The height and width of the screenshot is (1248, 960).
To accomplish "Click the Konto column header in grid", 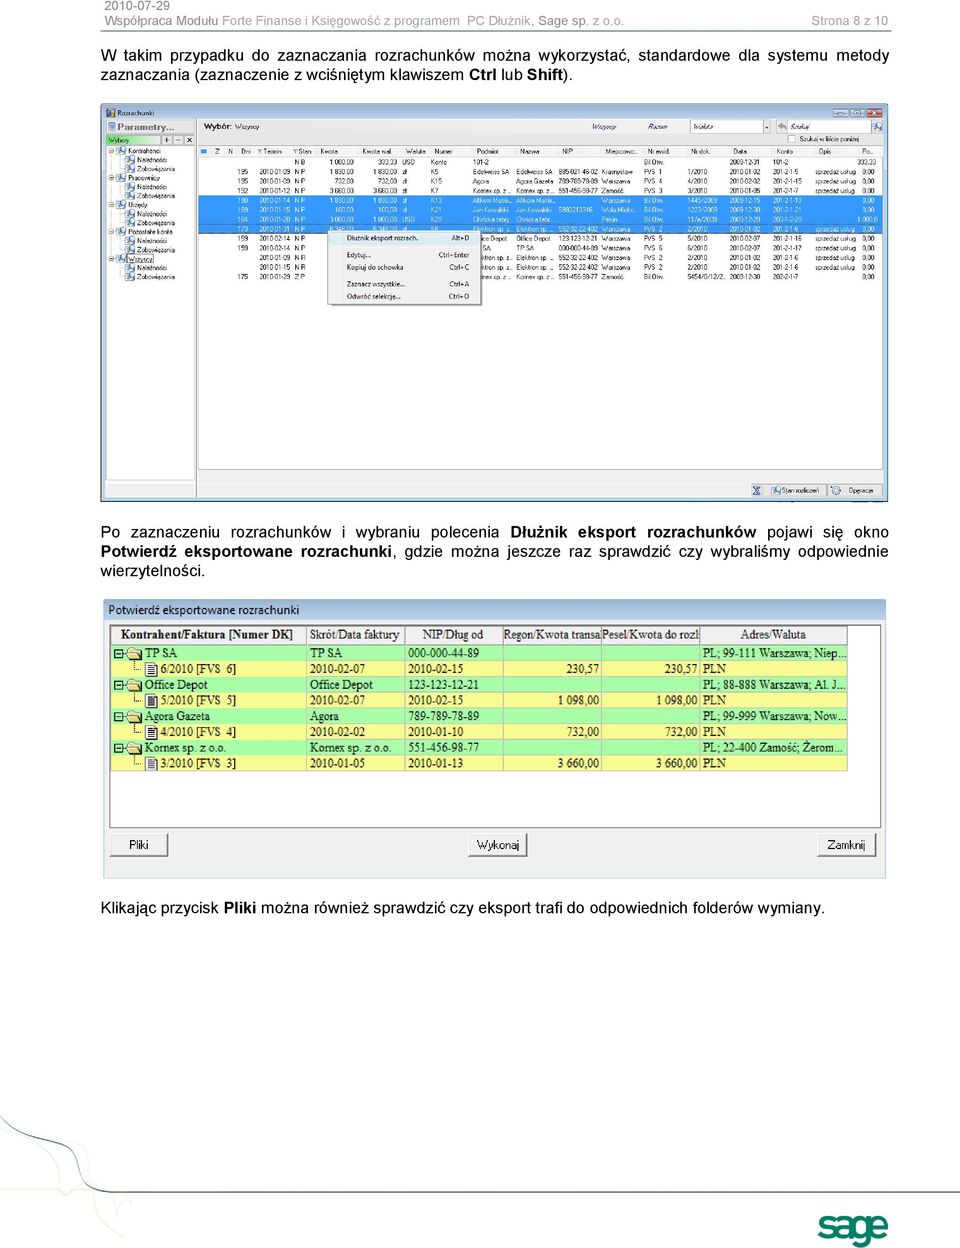I will [785, 152].
